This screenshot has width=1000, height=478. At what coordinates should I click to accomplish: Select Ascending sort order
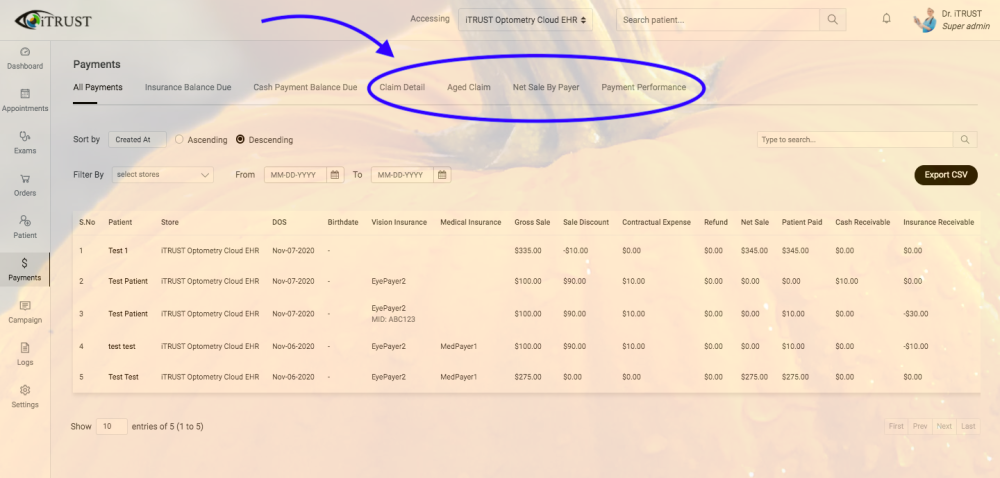[x=179, y=140]
